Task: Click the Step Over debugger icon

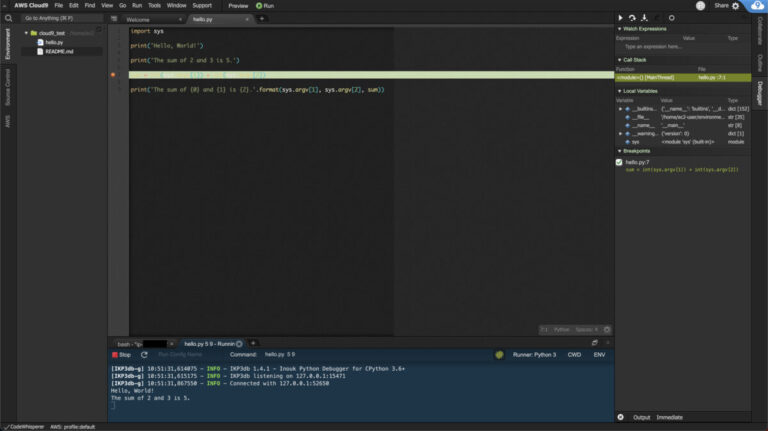Action: tap(632, 17)
